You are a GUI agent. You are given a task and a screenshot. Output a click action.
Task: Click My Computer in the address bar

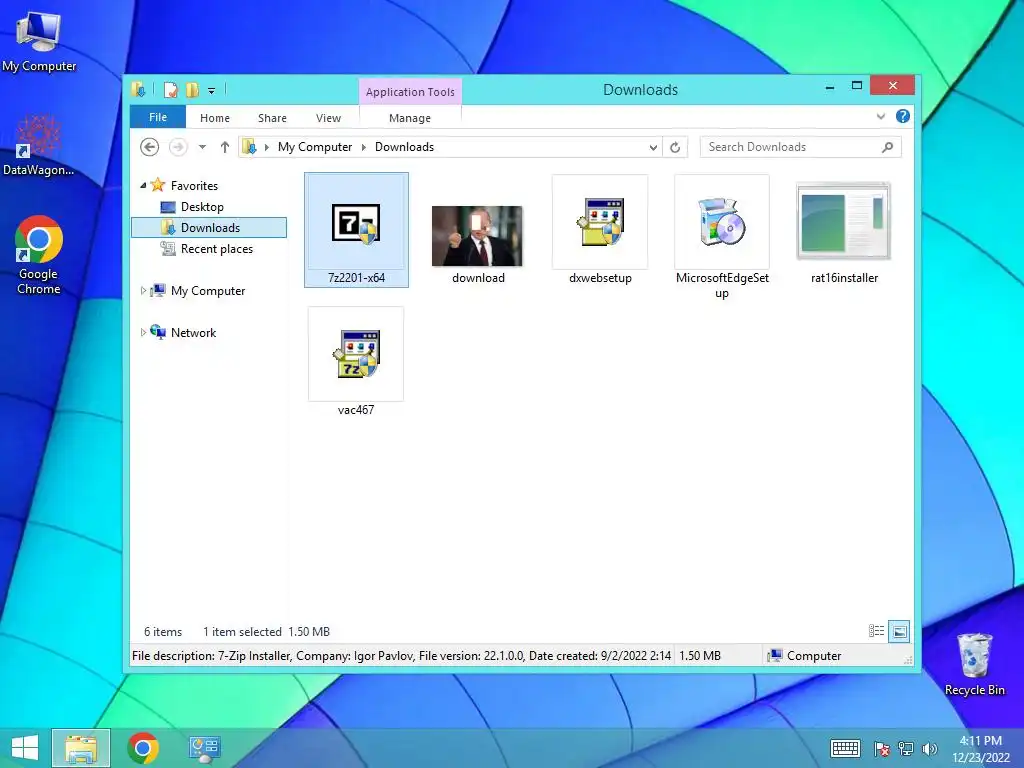click(315, 147)
